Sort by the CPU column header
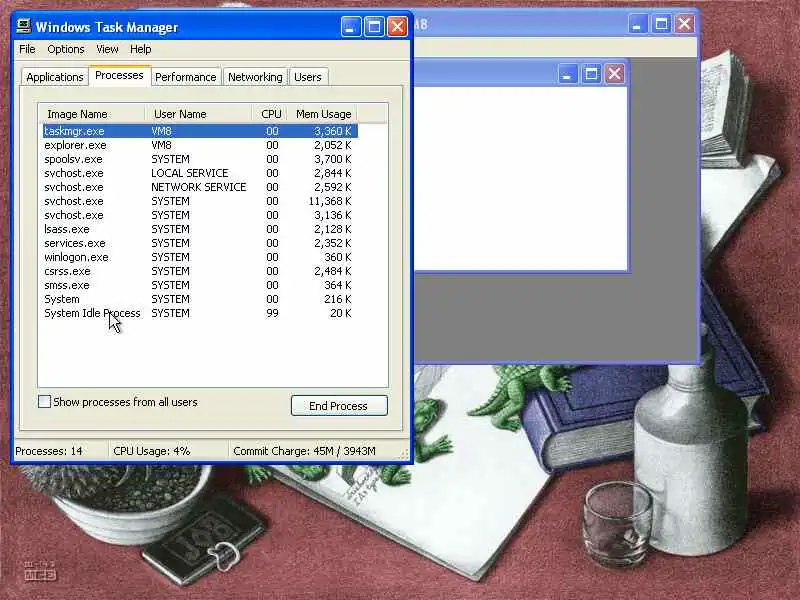This screenshot has height=600, width=800. pyautogui.click(x=269, y=114)
